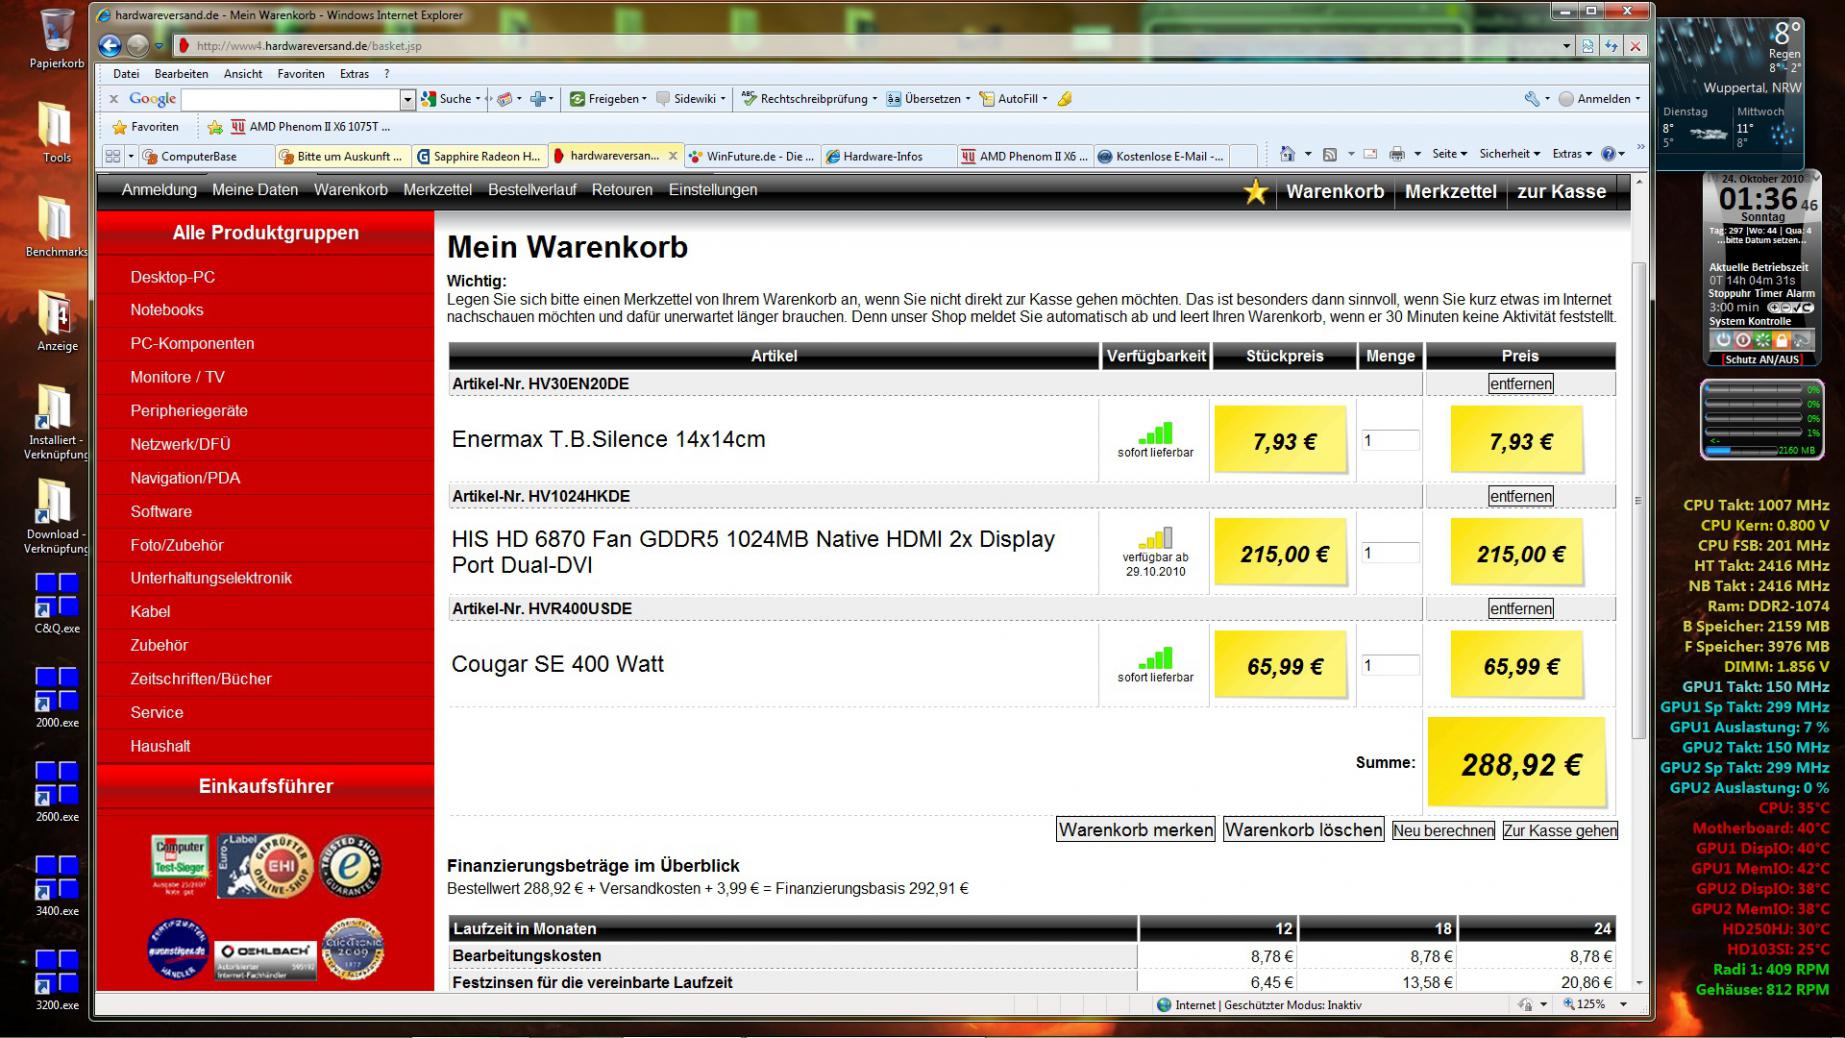
Task: Click the Übersetzen translate button
Action: coord(928,99)
